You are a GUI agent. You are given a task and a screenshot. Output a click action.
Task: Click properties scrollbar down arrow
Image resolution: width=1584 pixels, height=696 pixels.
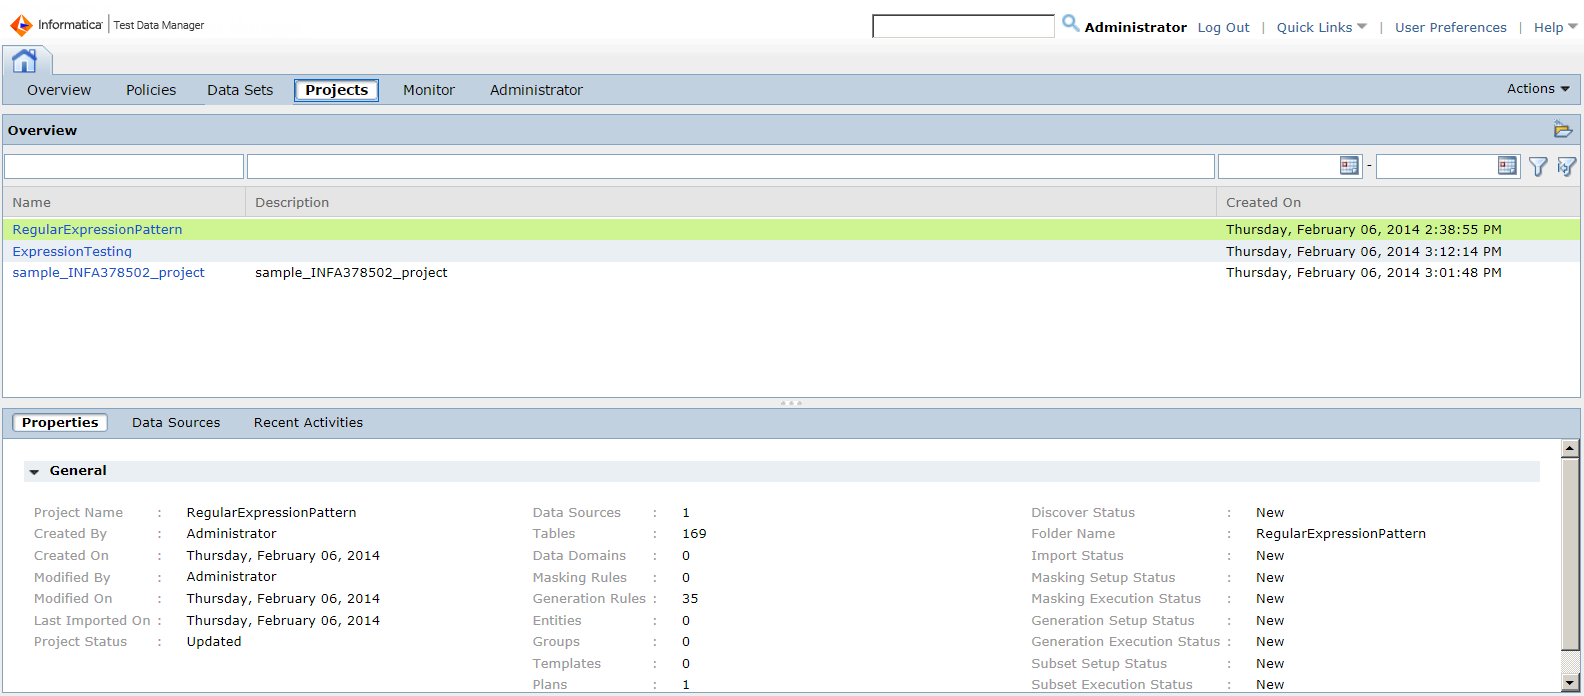pyautogui.click(x=1570, y=683)
